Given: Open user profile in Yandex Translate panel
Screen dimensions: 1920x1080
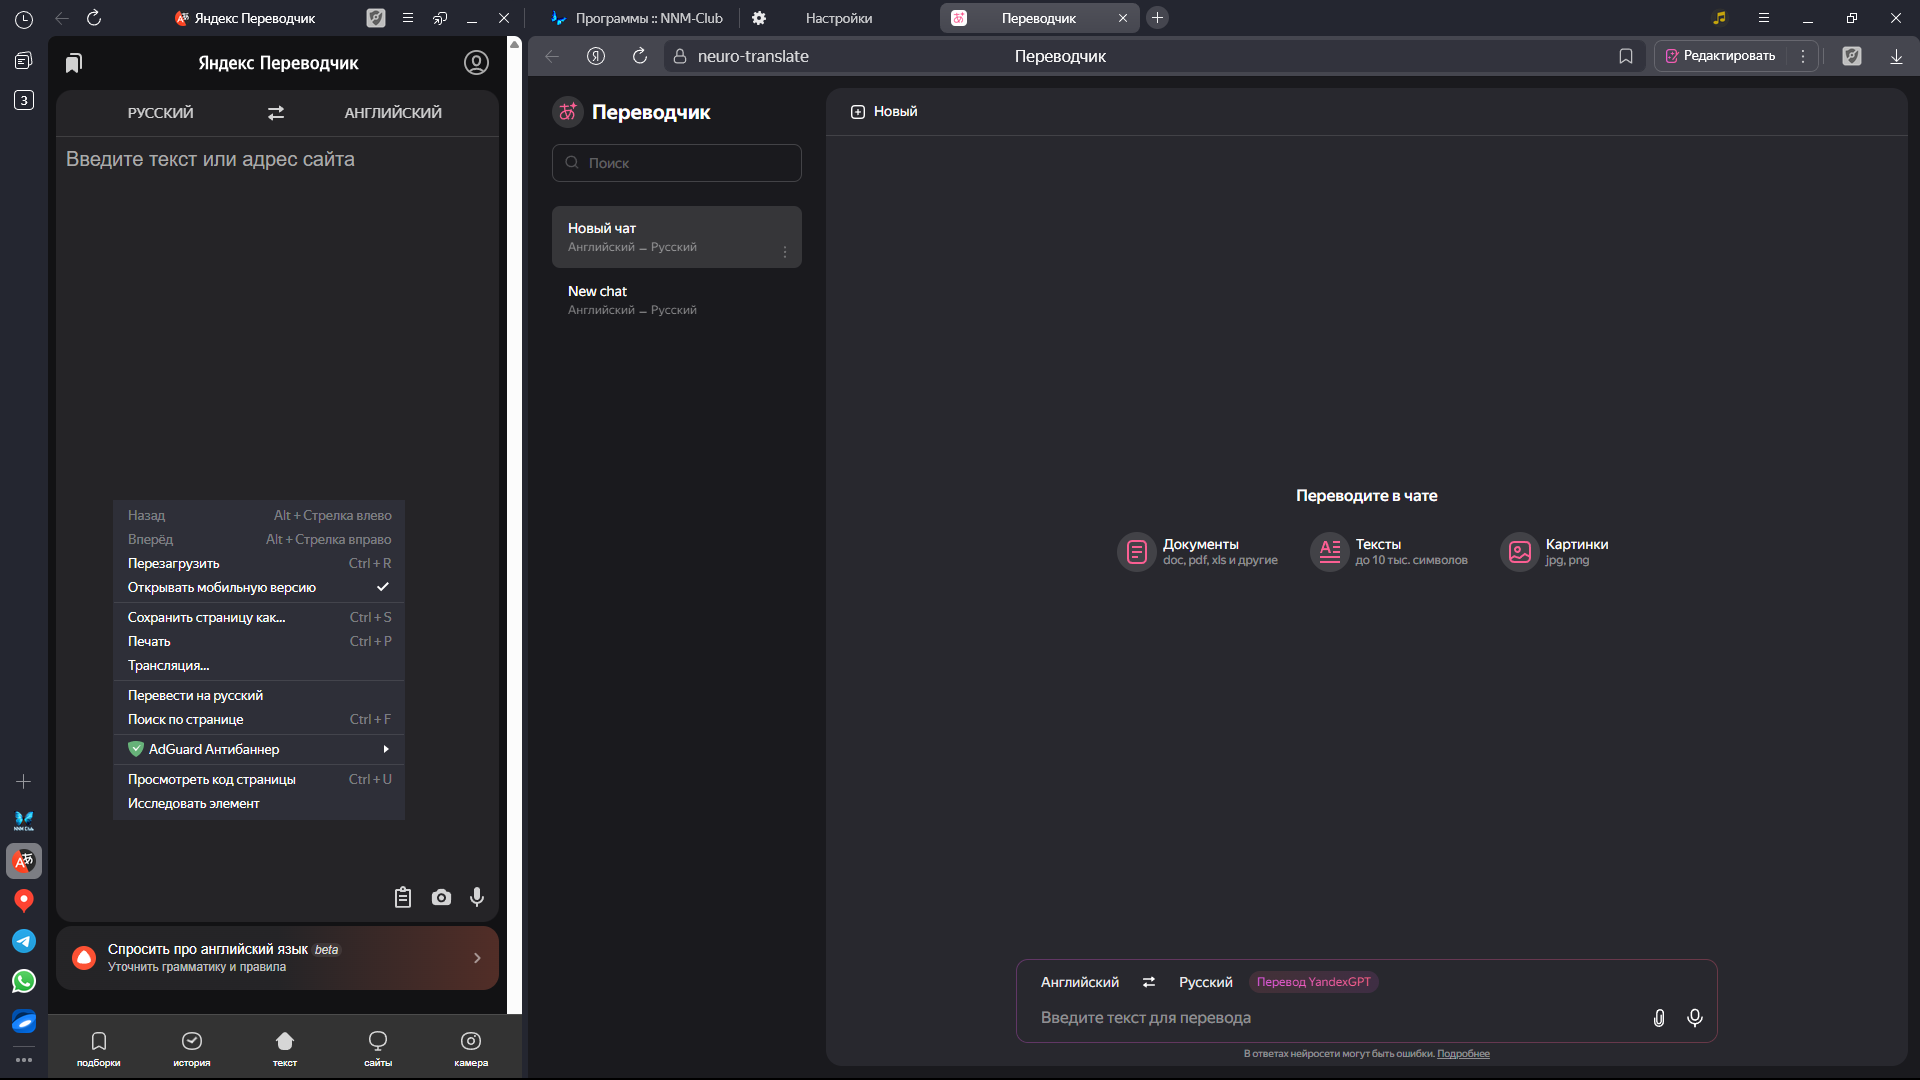Looking at the screenshot, I should click(476, 63).
